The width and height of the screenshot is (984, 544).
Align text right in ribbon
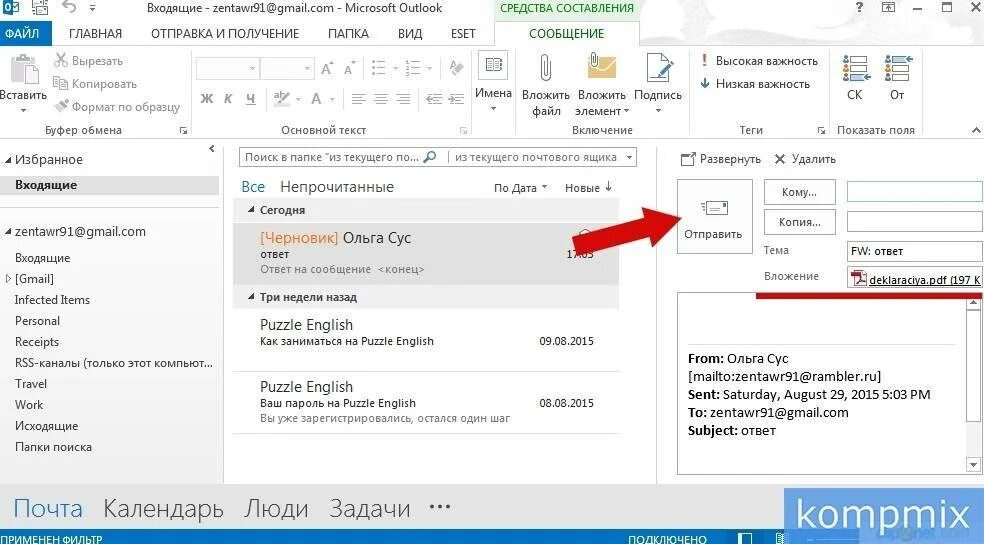[404, 99]
